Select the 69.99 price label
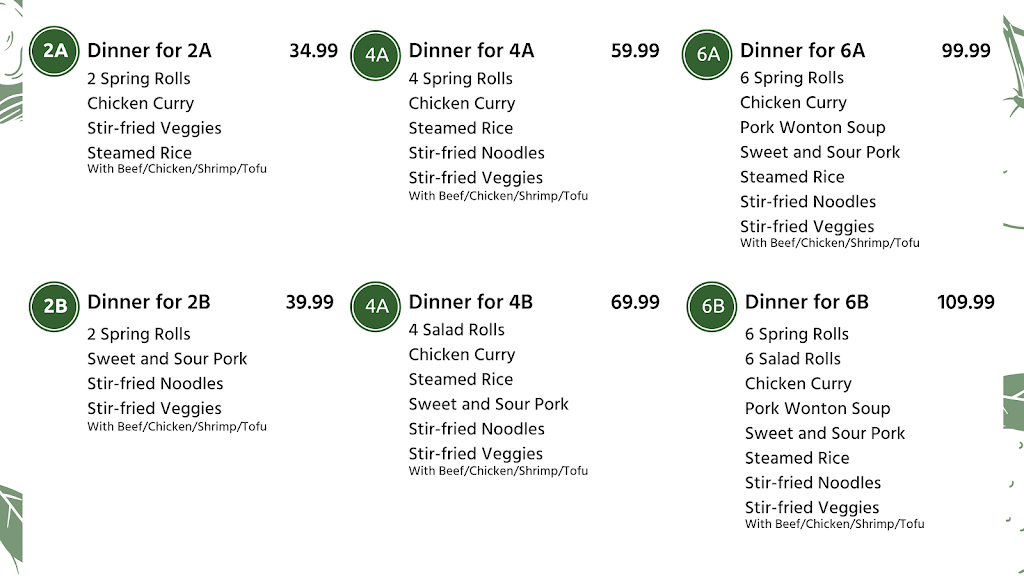Image resolution: width=1024 pixels, height=576 pixels. point(635,302)
